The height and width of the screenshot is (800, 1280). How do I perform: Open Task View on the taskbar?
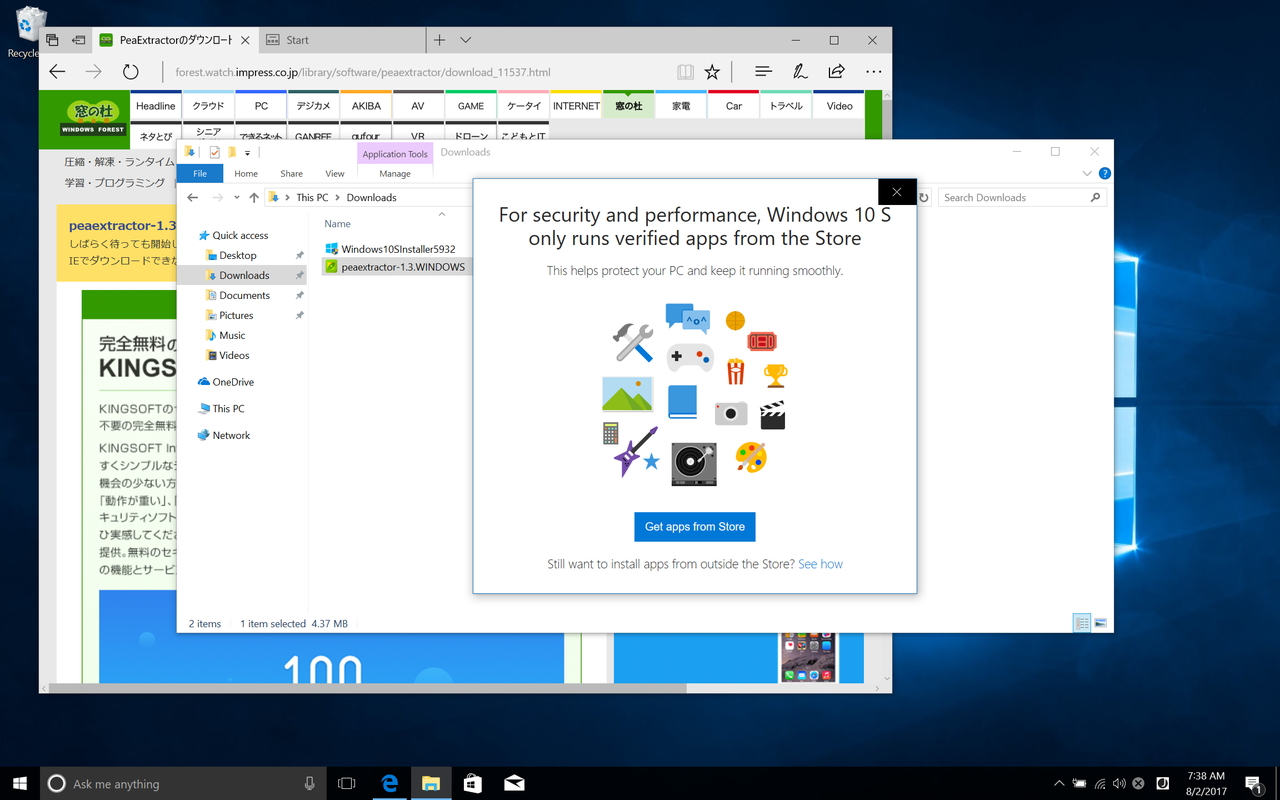click(346, 784)
